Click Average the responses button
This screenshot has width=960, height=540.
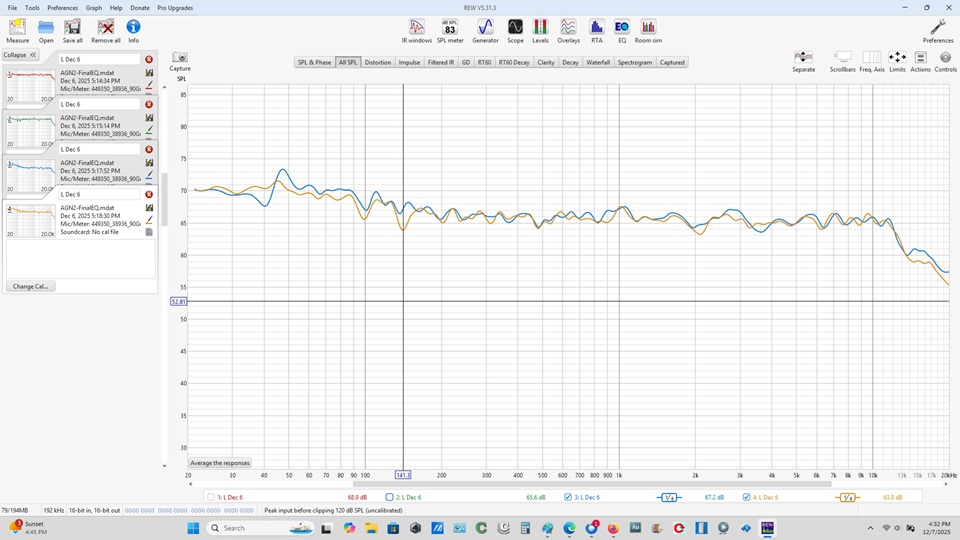pyautogui.click(x=220, y=463)
